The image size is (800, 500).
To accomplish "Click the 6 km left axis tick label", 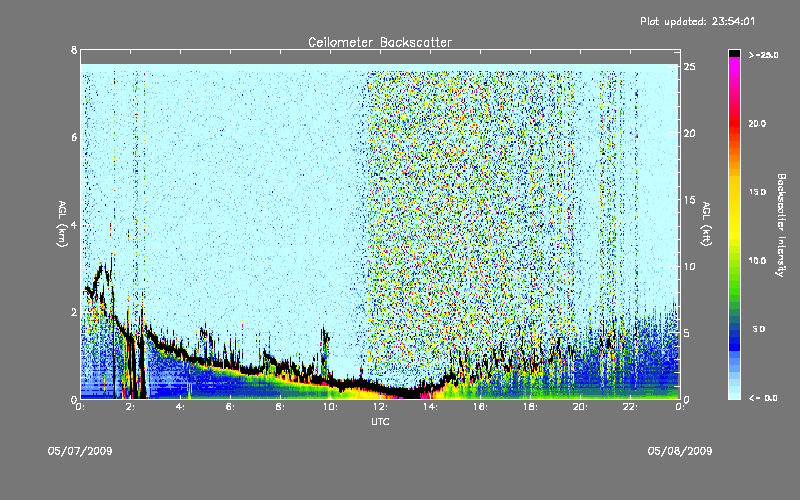I will click(x=74, y=137).
